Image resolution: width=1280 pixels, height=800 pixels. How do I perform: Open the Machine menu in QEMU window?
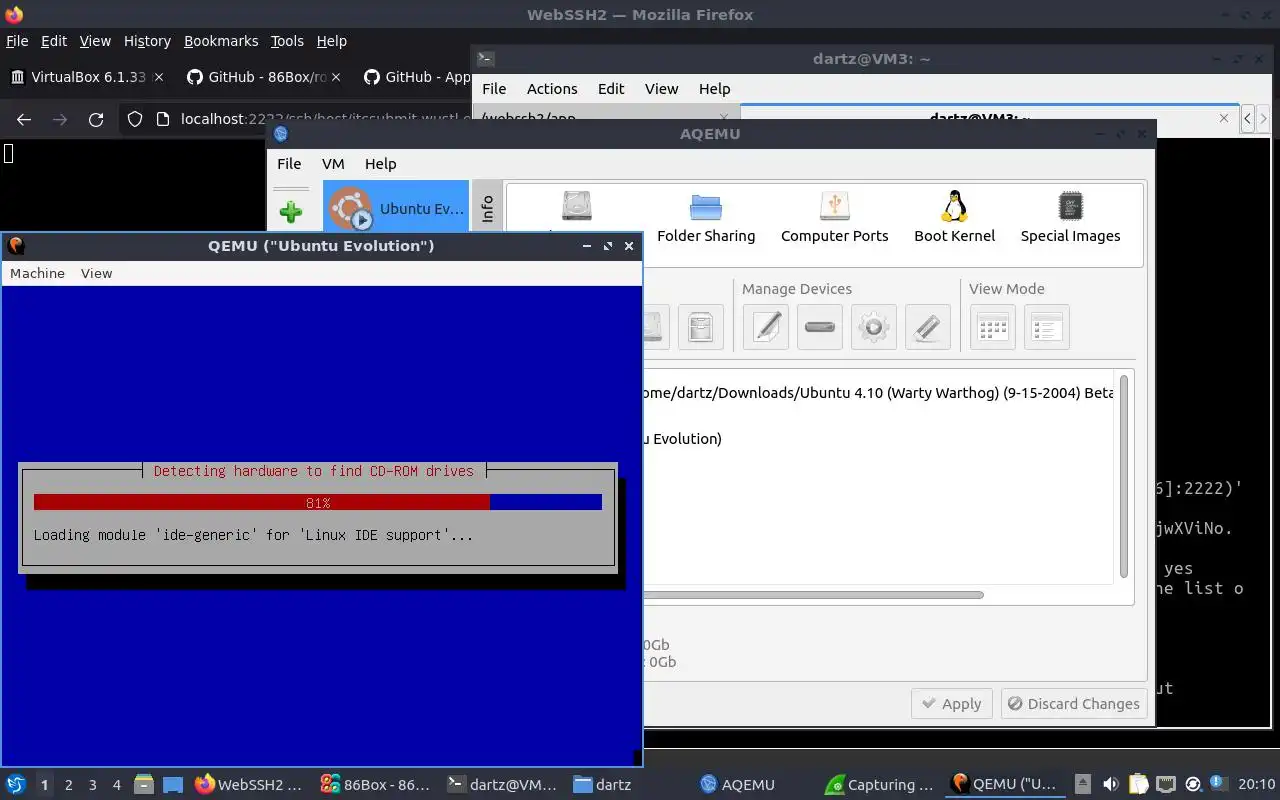[37, 273]
